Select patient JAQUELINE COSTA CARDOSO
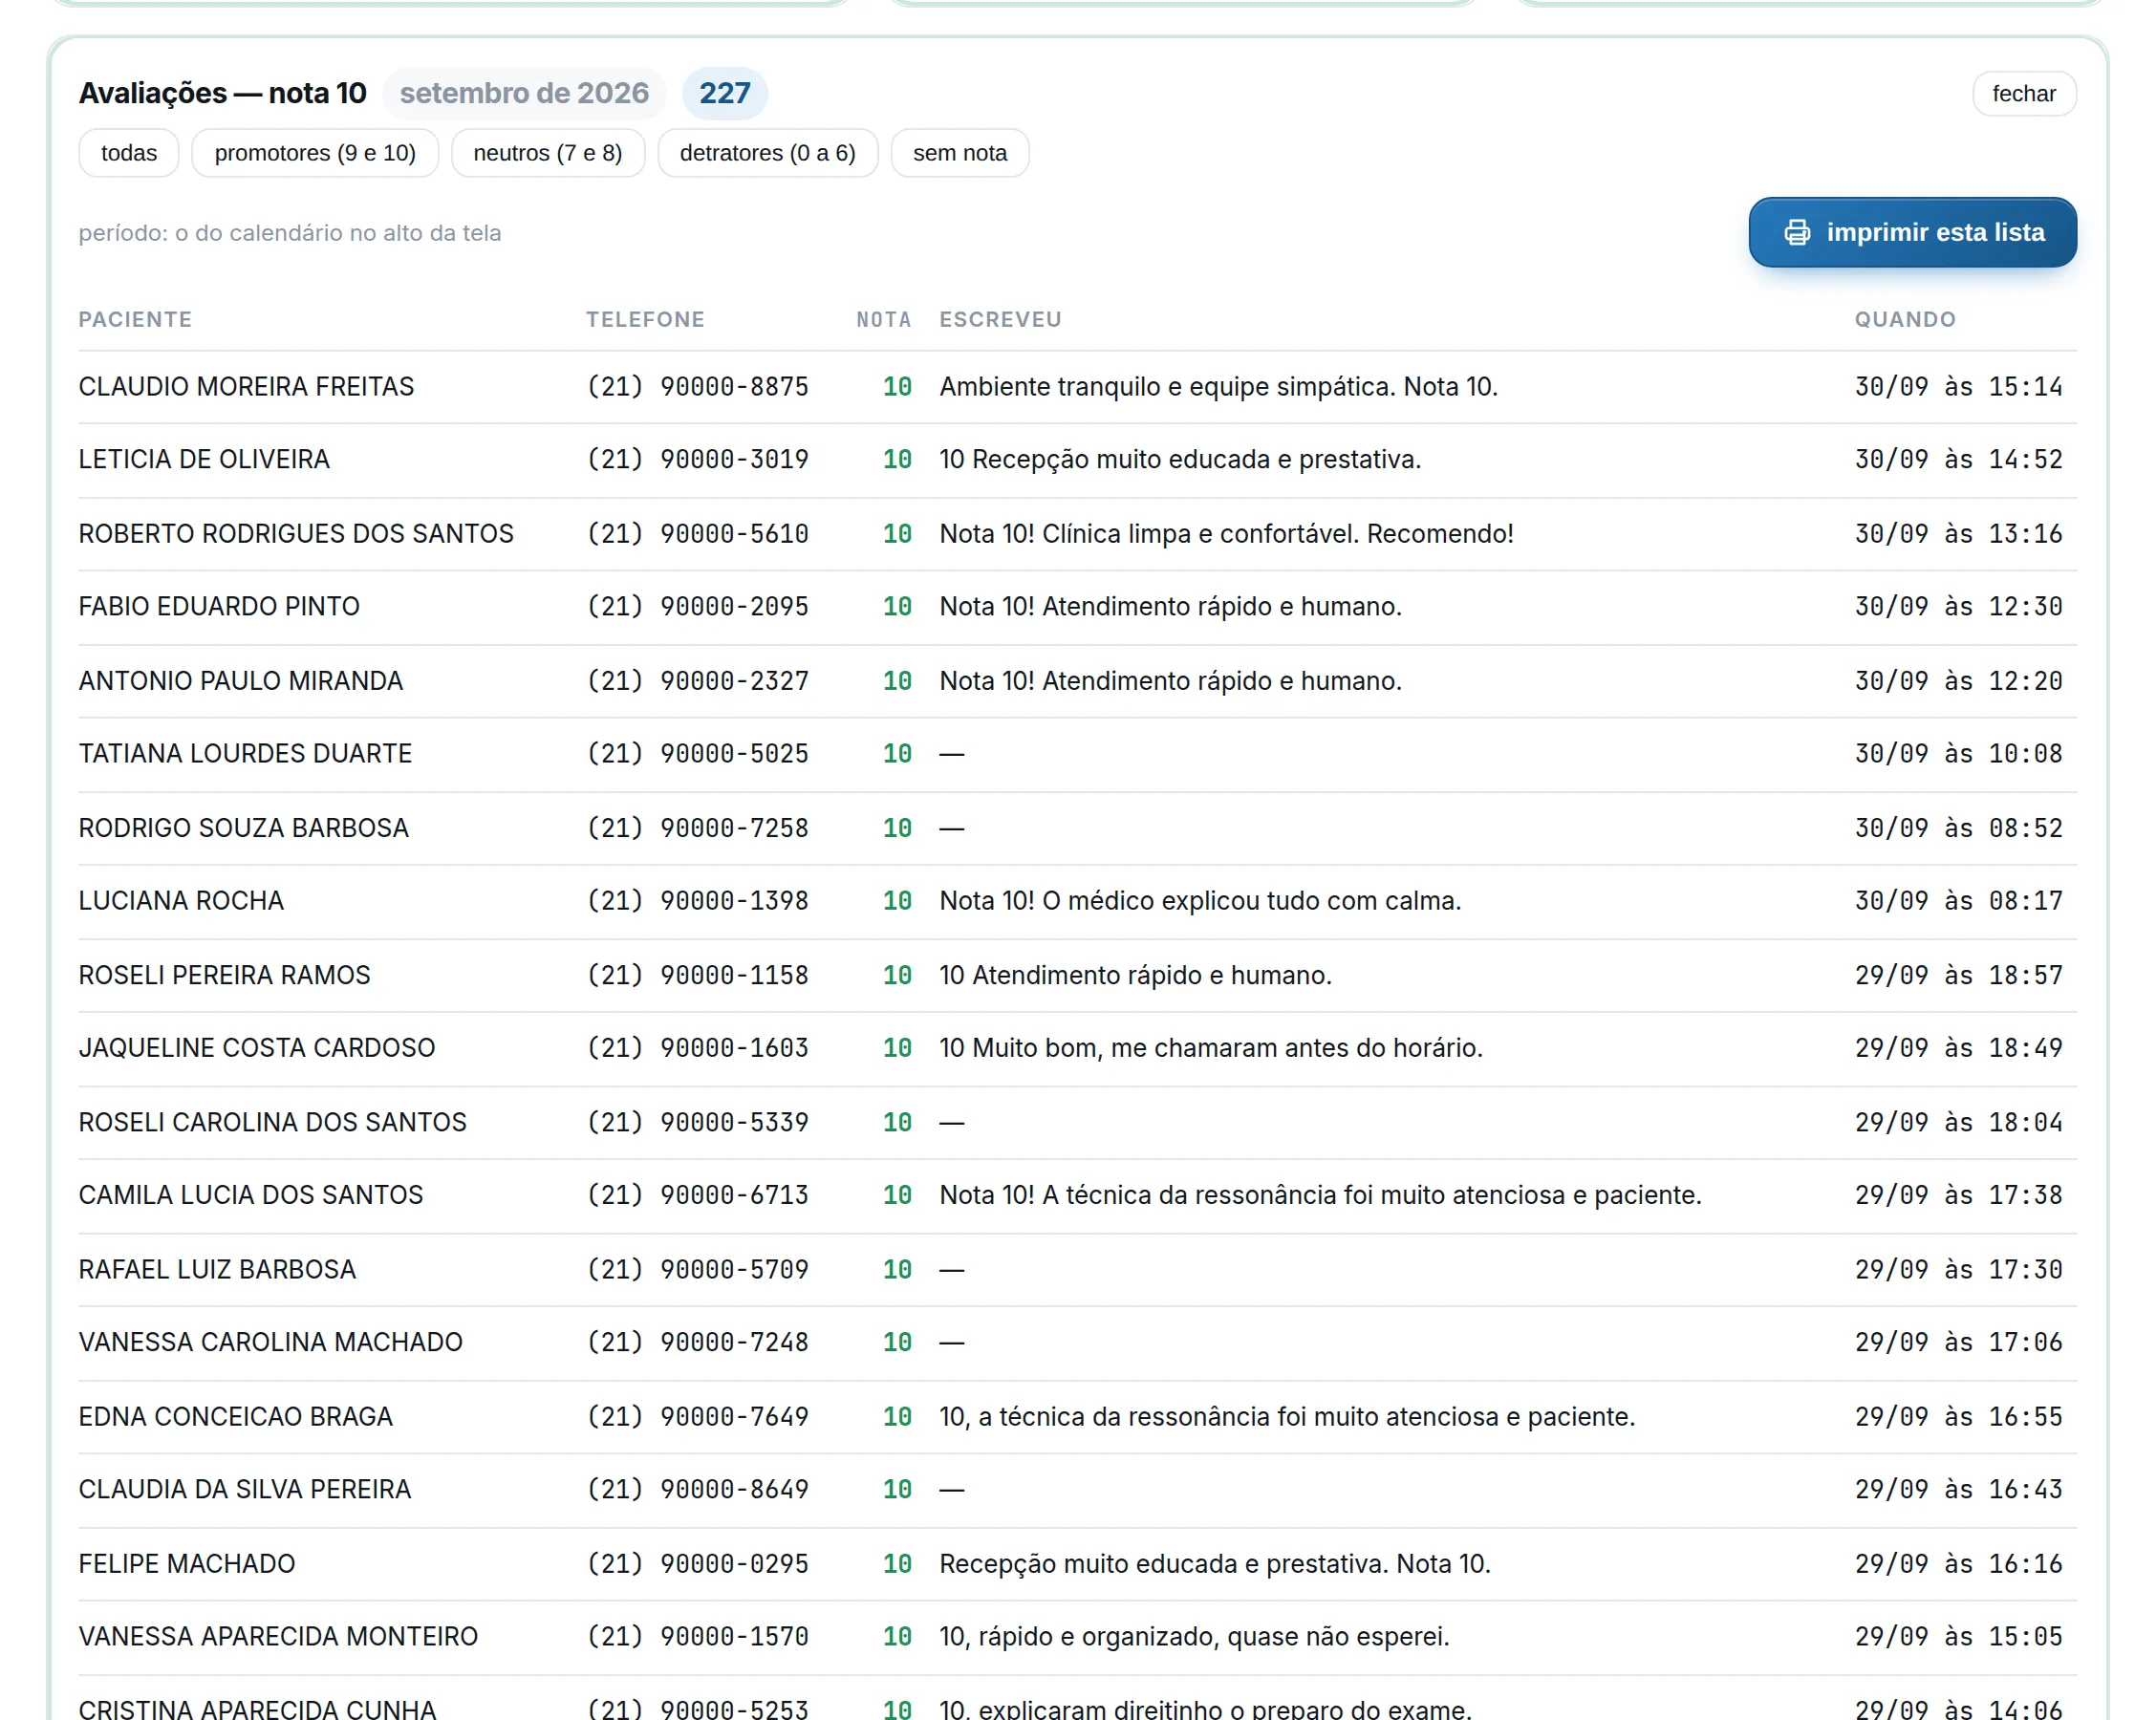 257,1047
